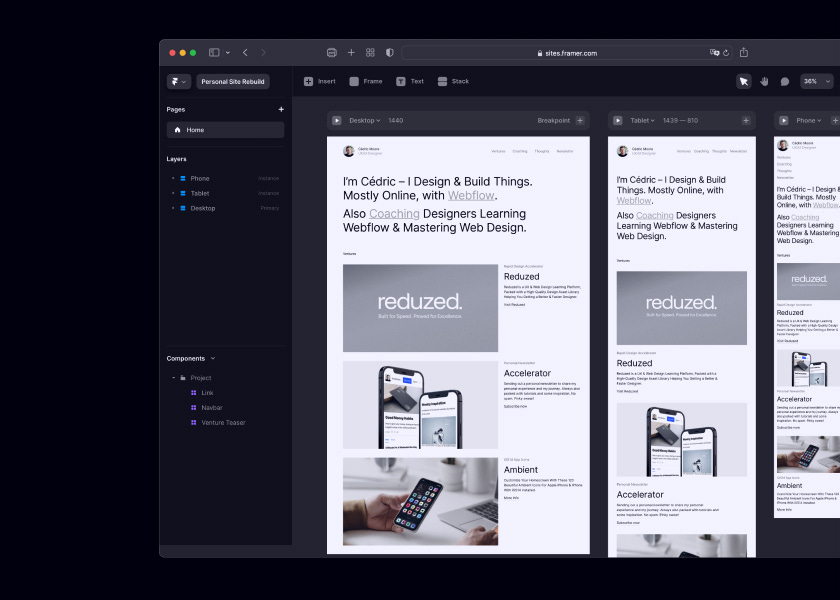The image size is (840, 600).
Task: Click the Personal Site Rebuild project title
Action: point(232,81)
